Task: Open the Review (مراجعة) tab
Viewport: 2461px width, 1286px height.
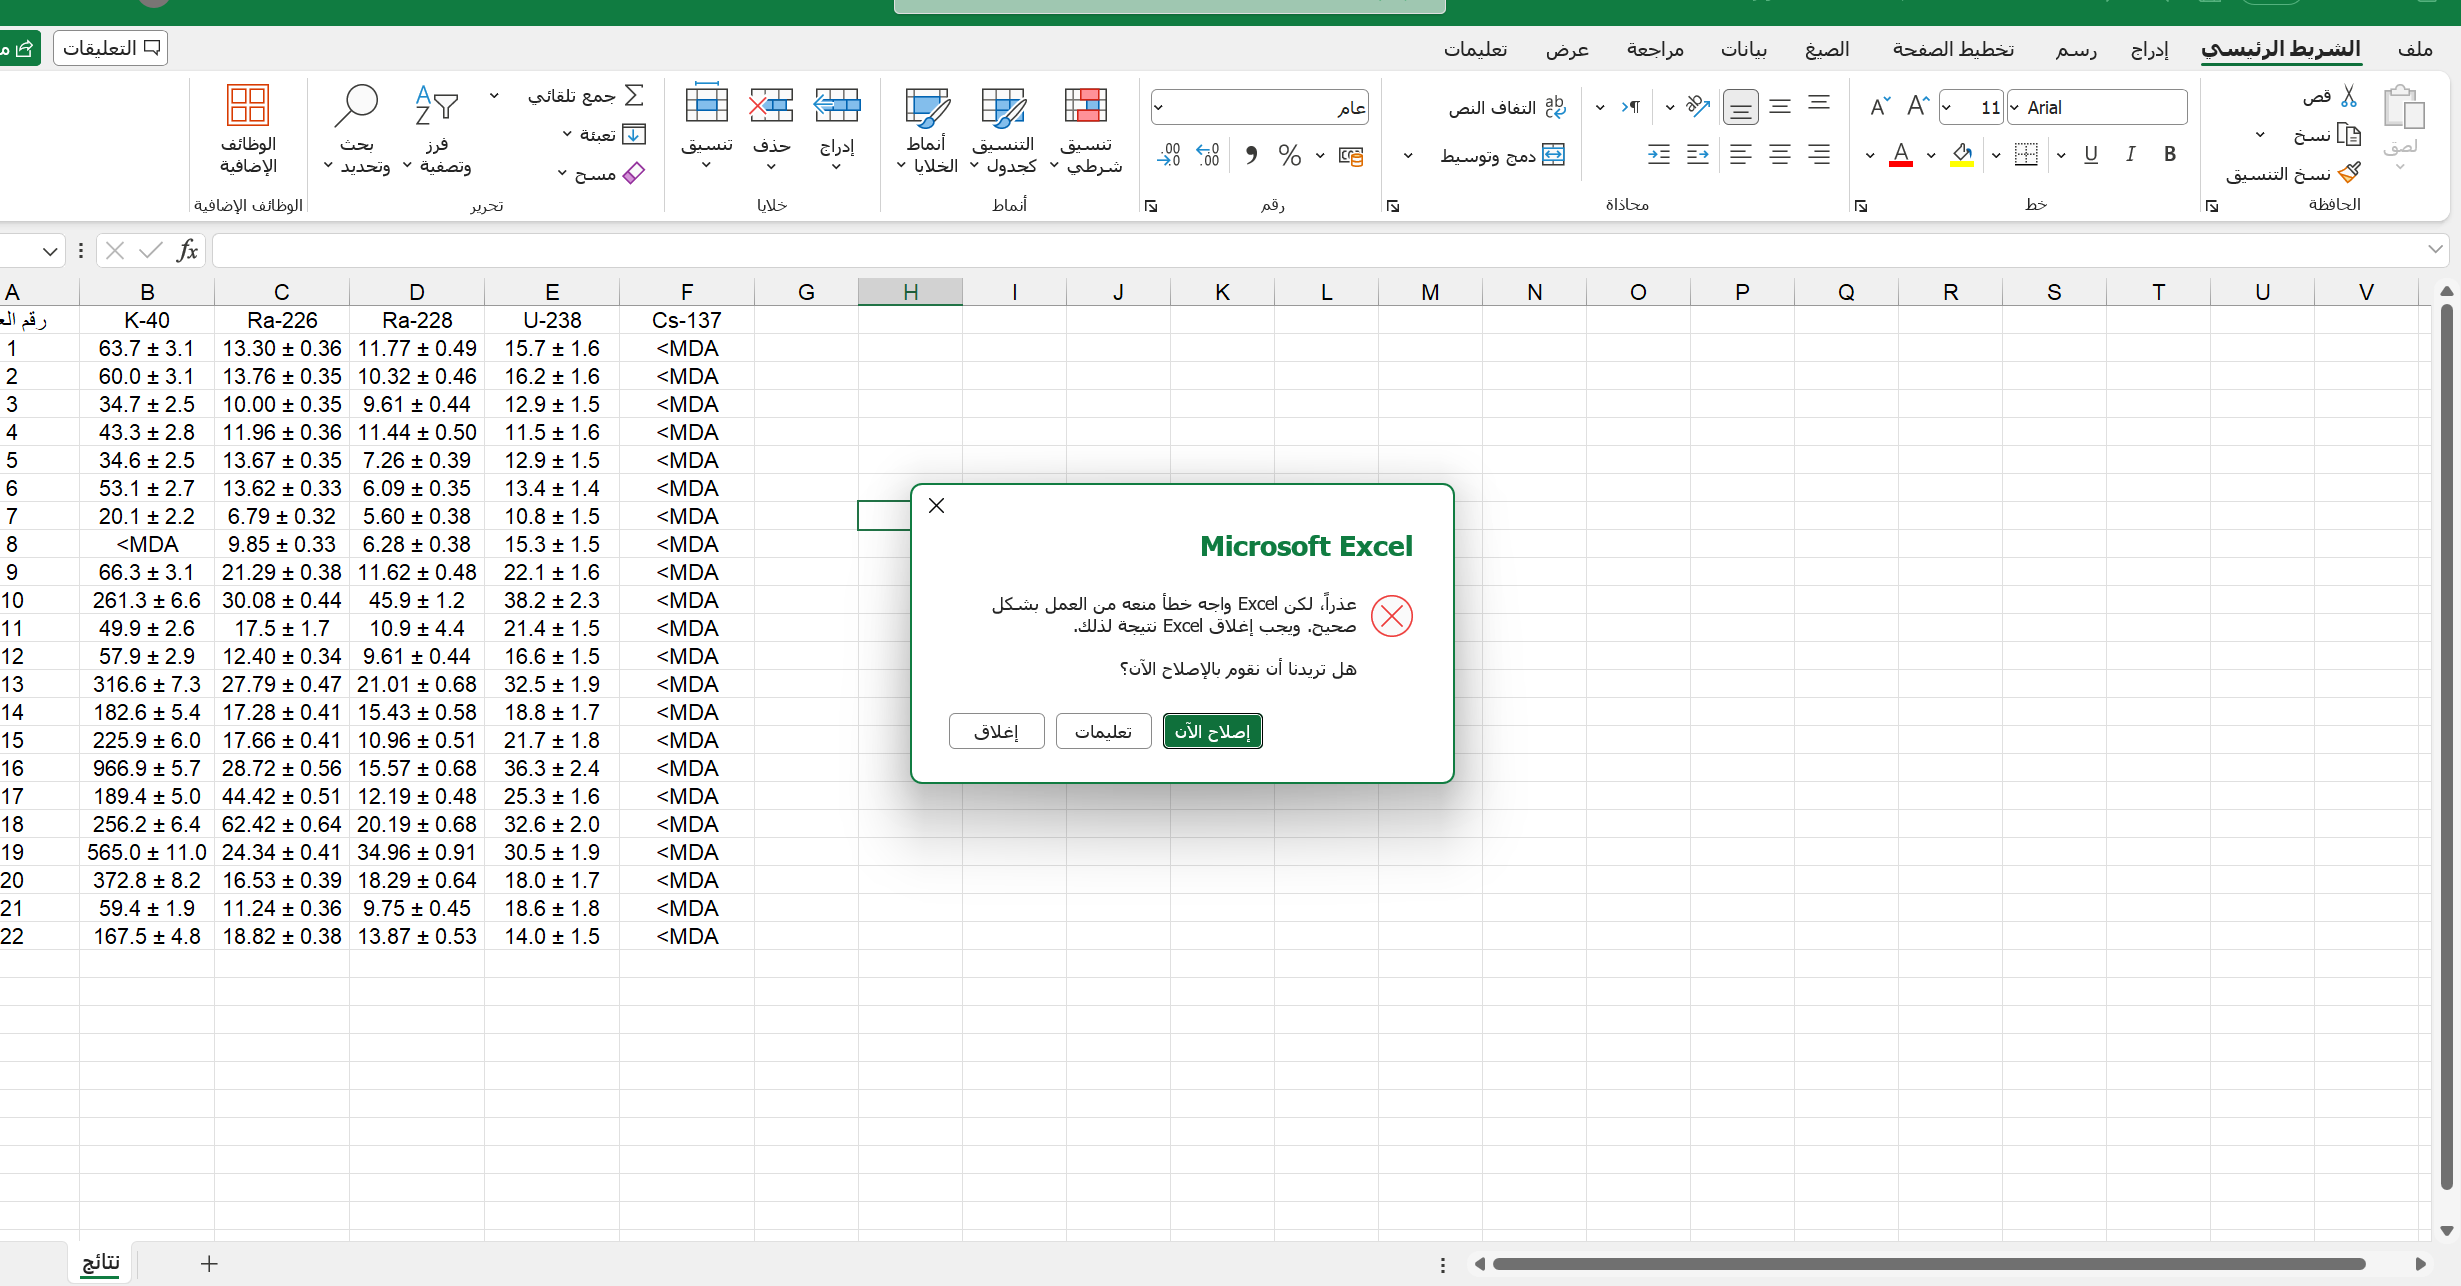Action: pyautogui.click(x=1655, y=49)
